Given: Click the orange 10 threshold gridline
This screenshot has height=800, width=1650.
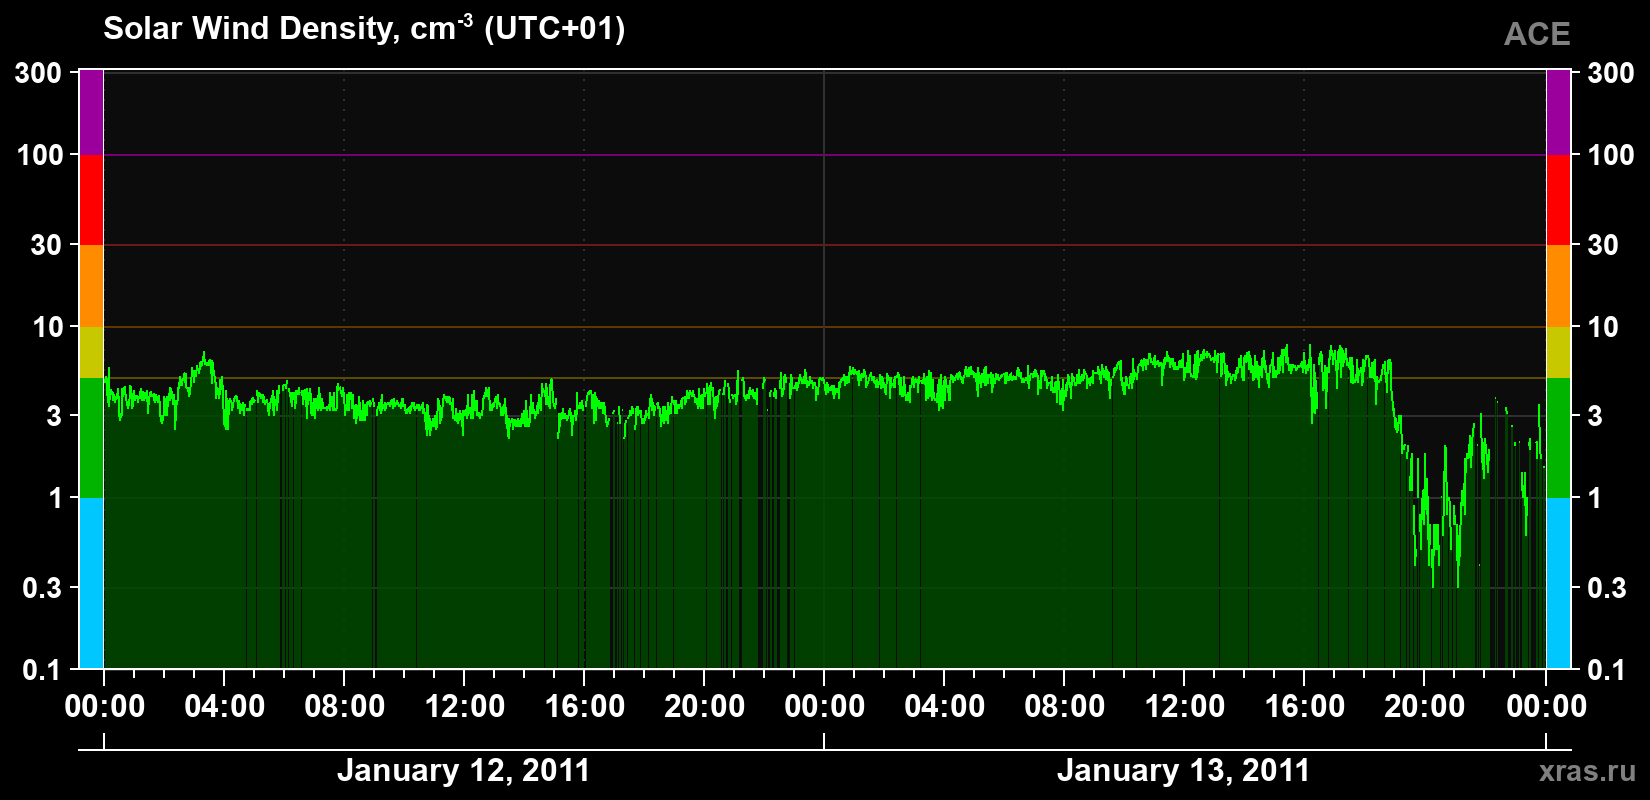Looking at the screenshot, I should [825, 327].
